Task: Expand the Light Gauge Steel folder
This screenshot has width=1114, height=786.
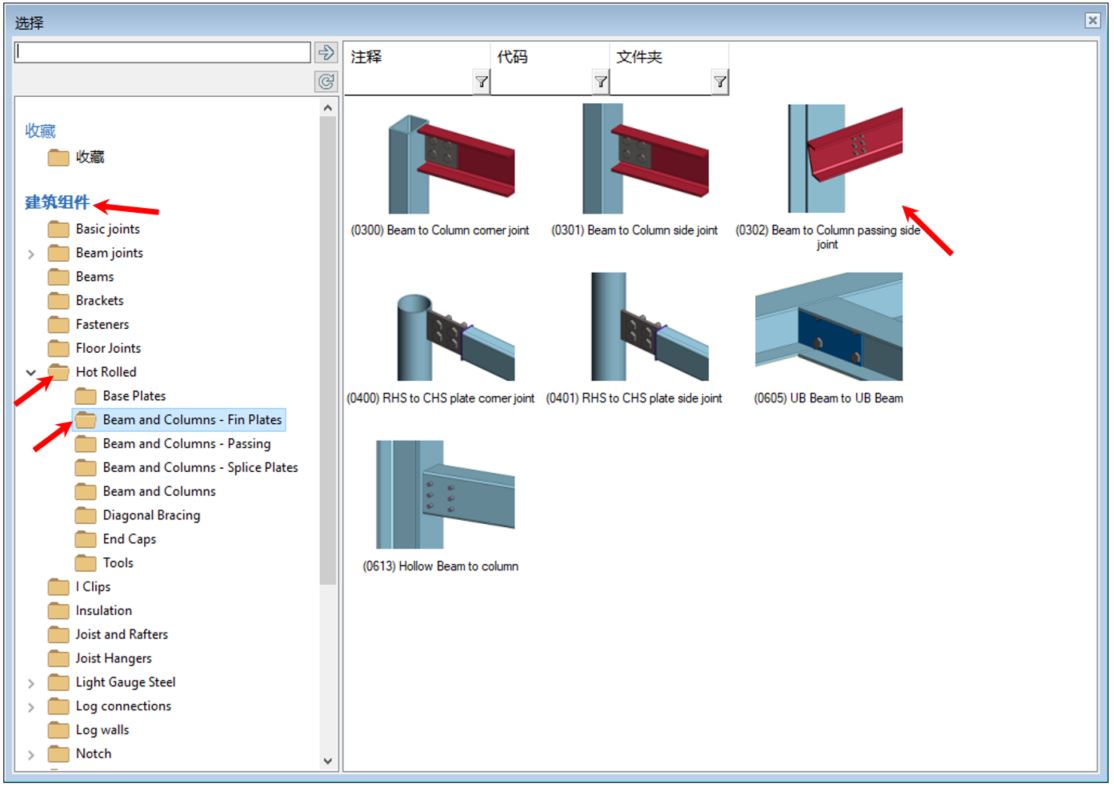Action: (31, 684)
